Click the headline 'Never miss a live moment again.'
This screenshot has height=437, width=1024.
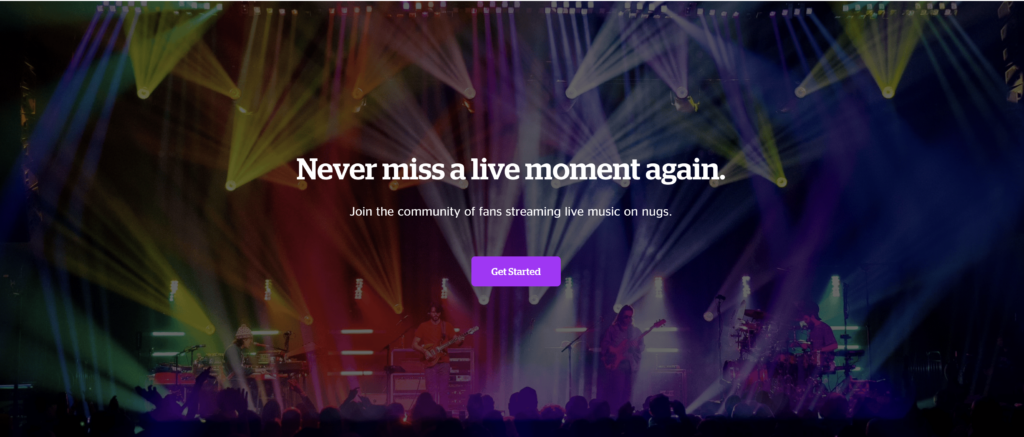coord(511,170)
